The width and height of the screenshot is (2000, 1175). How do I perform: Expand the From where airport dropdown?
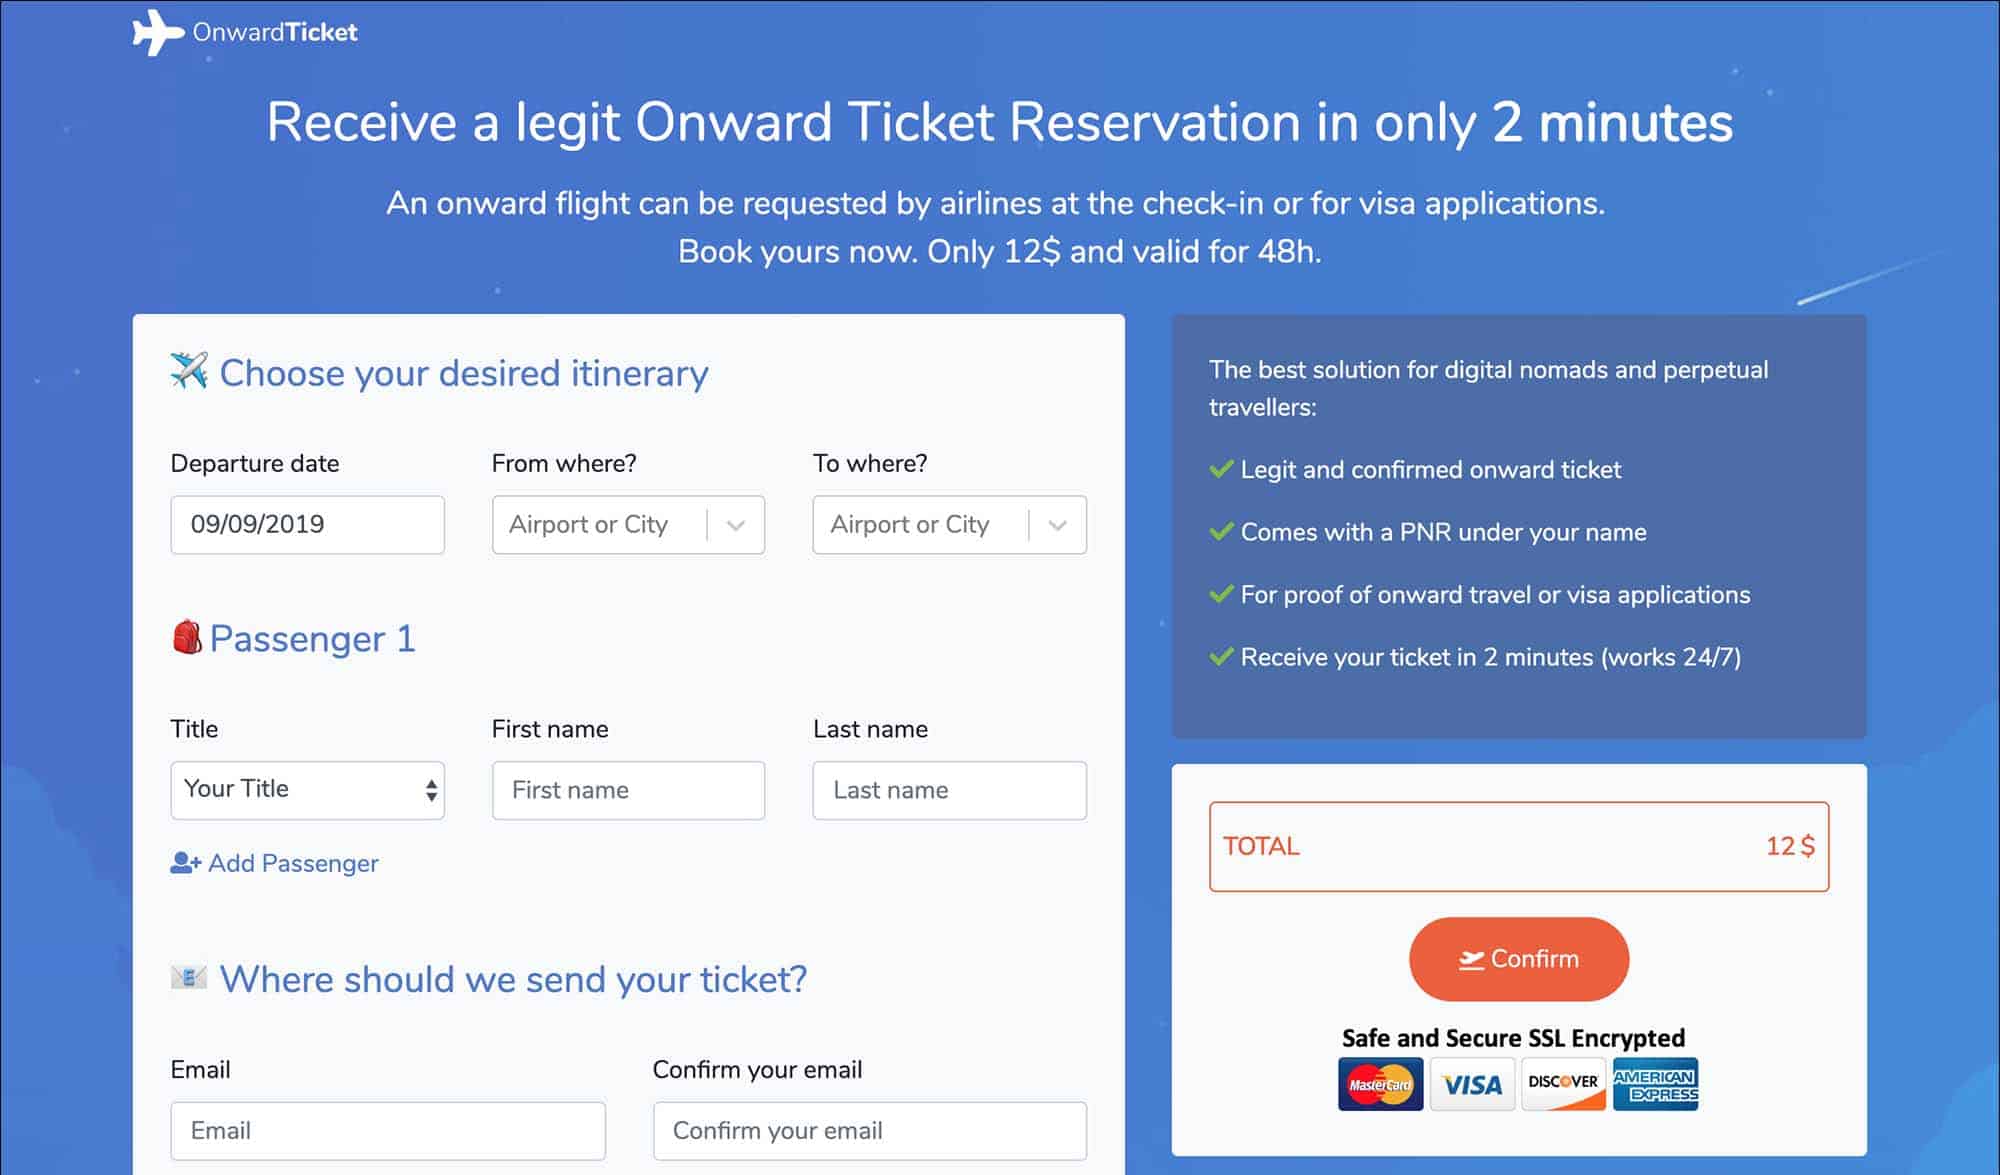coord(737,523)
